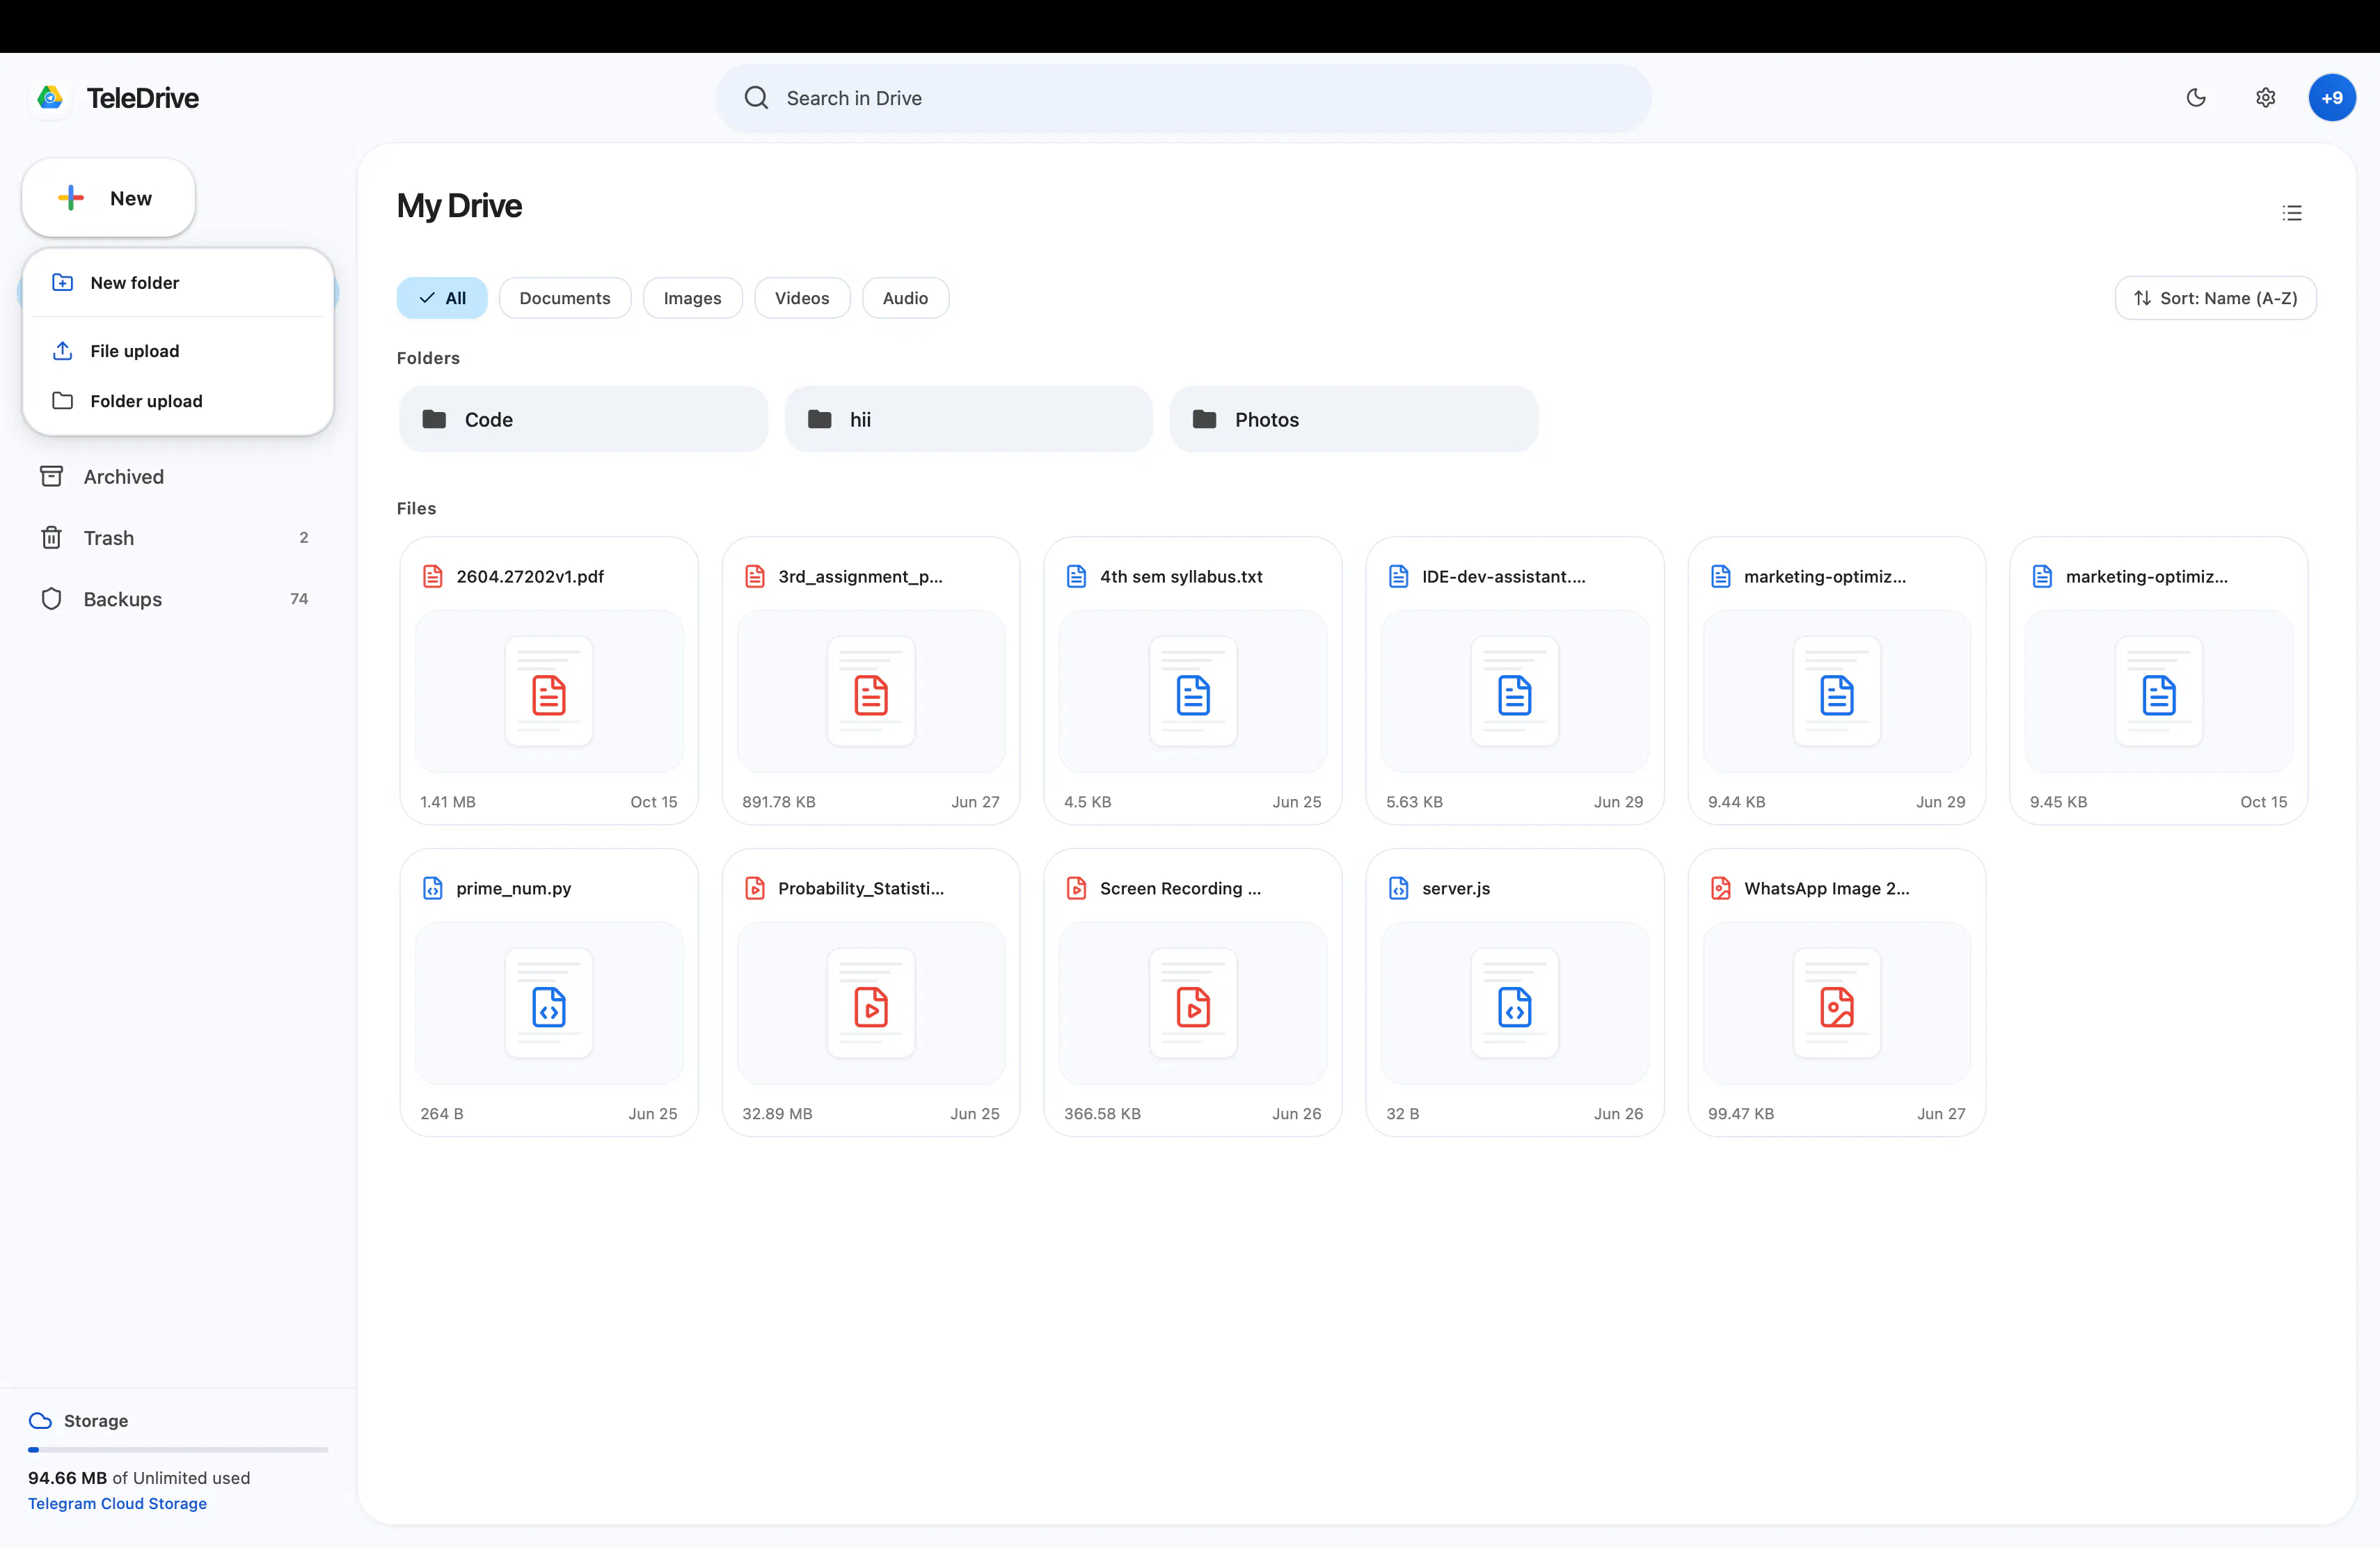Click the 9.44 KB marketing-optimiz file title
The image size is (2380, 1548).
tap(1825, 576)
